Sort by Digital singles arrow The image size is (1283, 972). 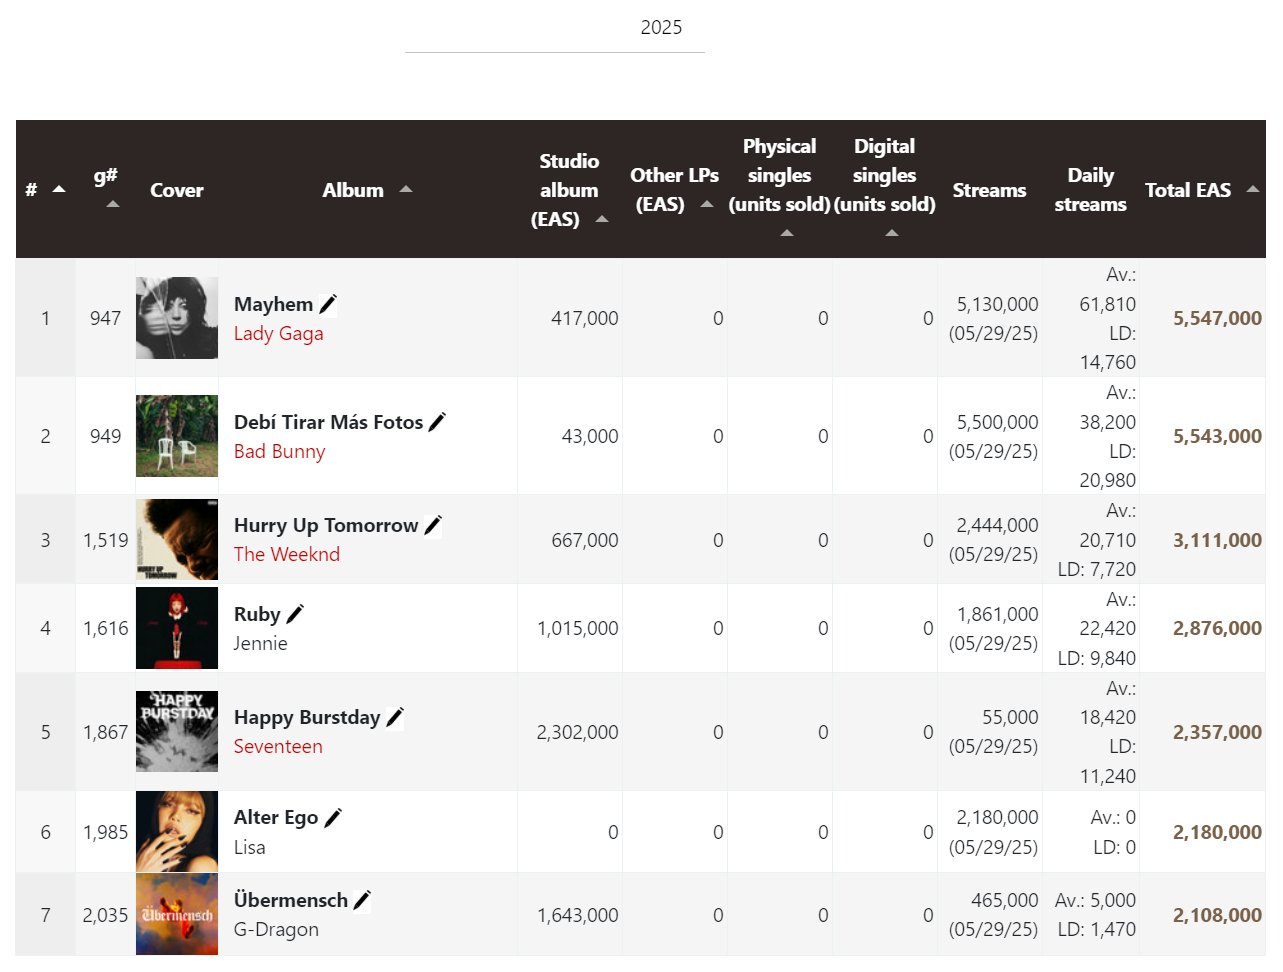(x=892, y=233)
